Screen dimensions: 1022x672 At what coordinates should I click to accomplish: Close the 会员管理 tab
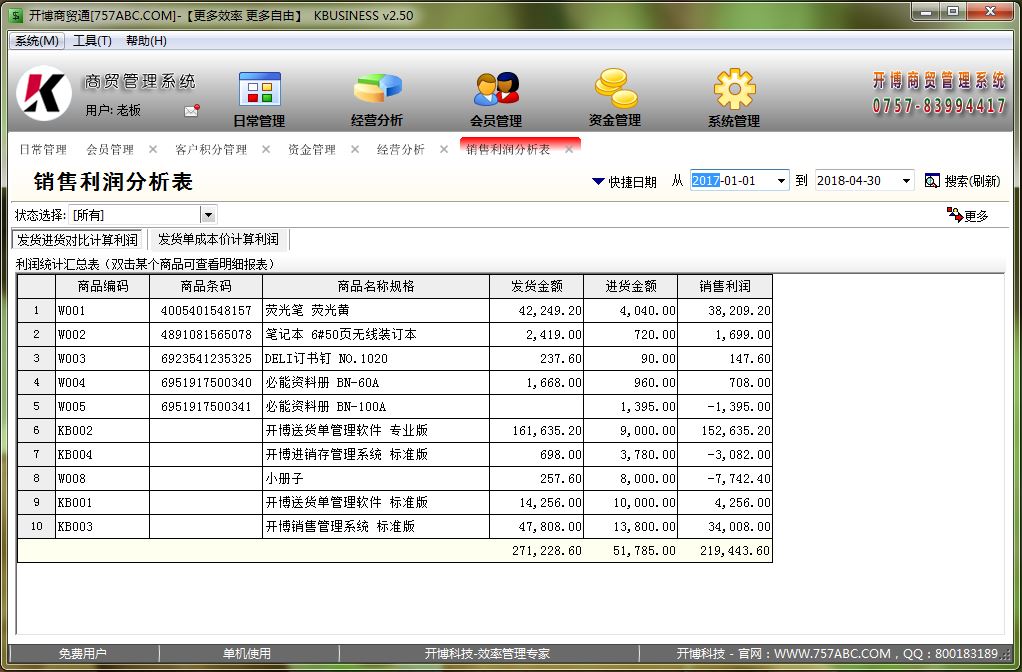click(153, 149)
